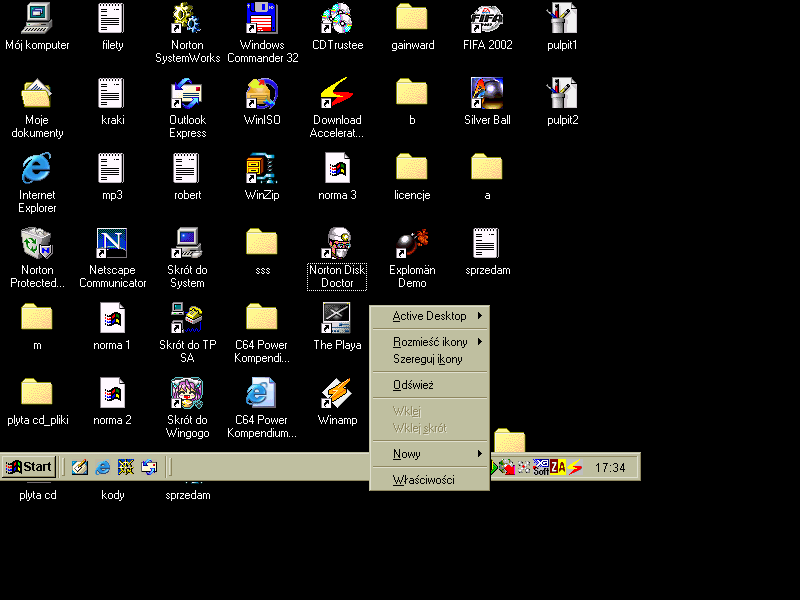This screenshot has width=800, height=600.
Task: Select the Silver Ball game icon
Action: tap(487, 93)
